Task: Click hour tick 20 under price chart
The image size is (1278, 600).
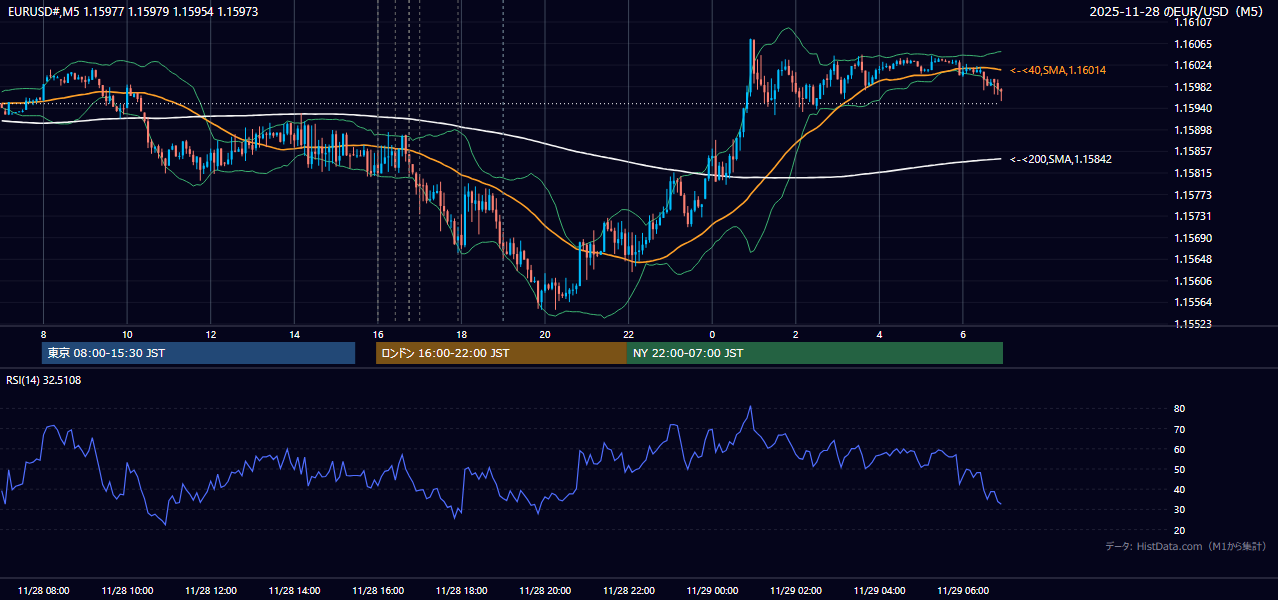Action: pos(545,334)
